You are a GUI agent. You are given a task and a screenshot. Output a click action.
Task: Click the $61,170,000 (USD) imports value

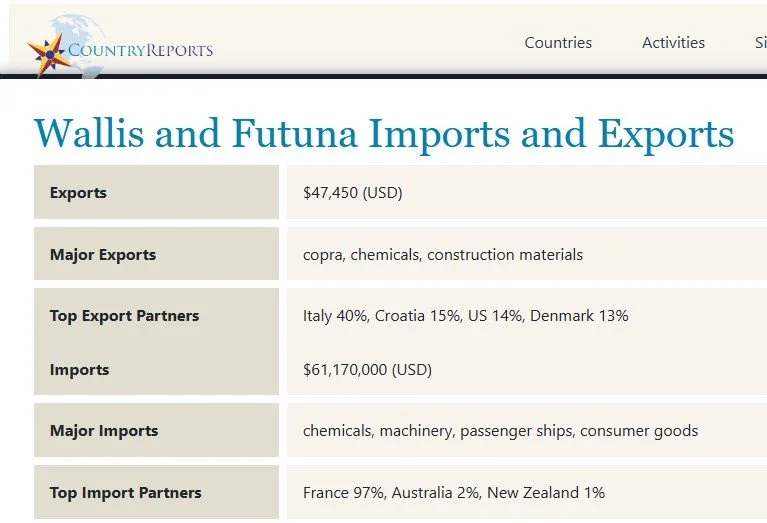click(367, 369)
